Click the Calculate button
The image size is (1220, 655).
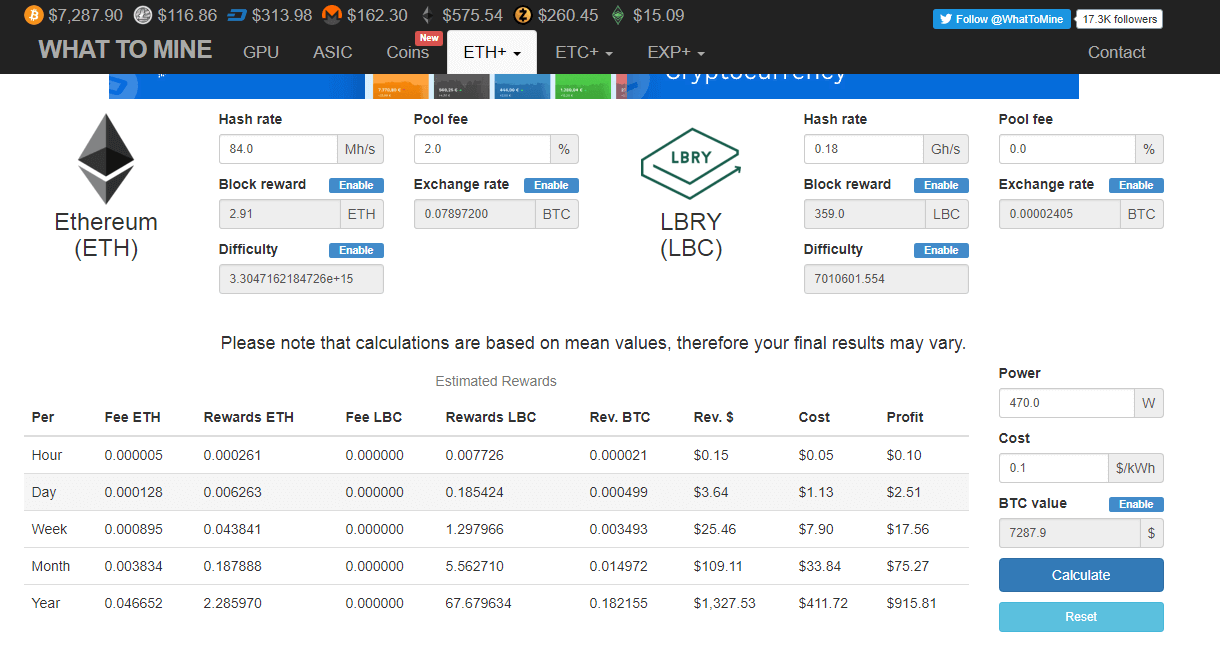[x=1081, y=575]
